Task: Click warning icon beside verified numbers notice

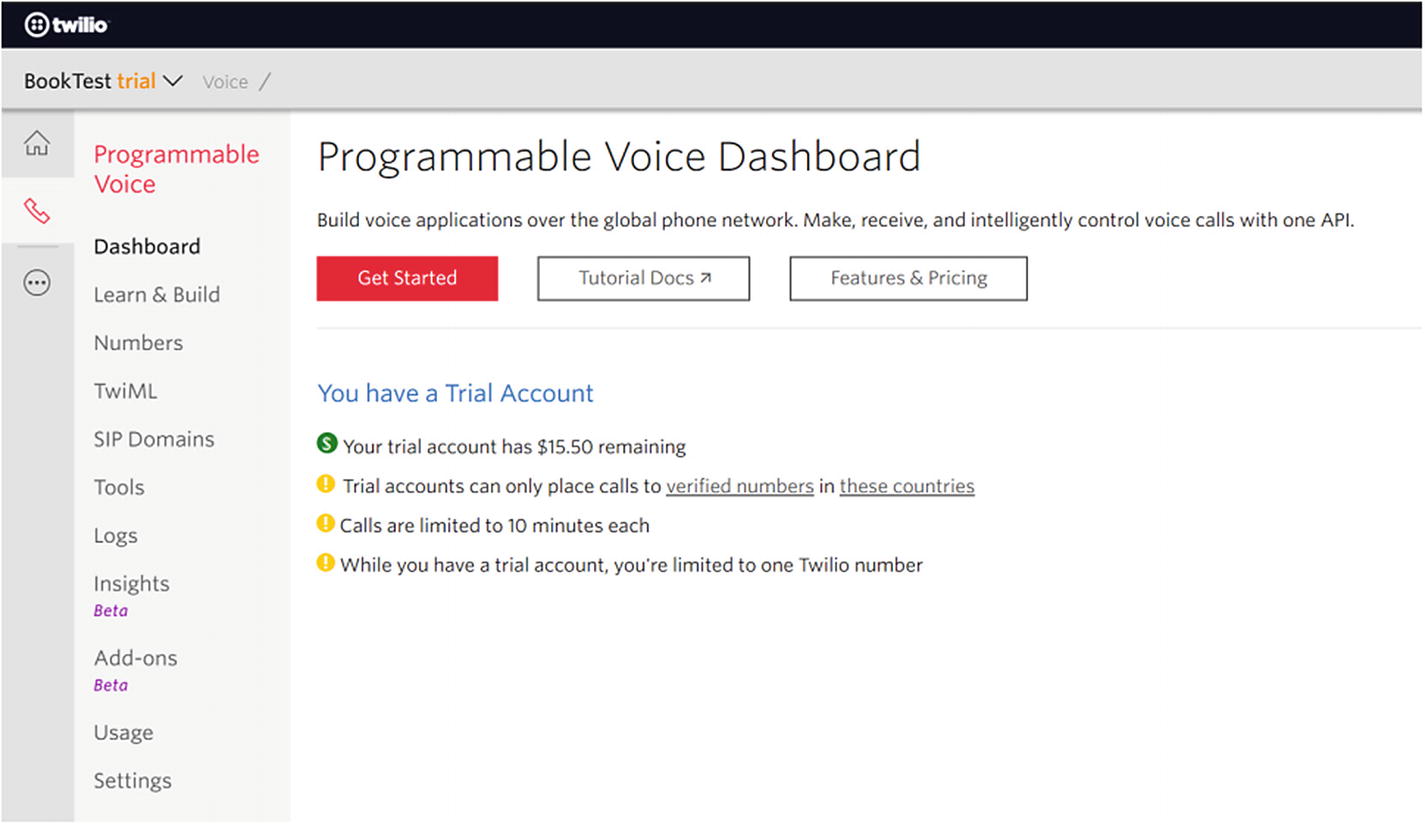Action: pos(326,484)
